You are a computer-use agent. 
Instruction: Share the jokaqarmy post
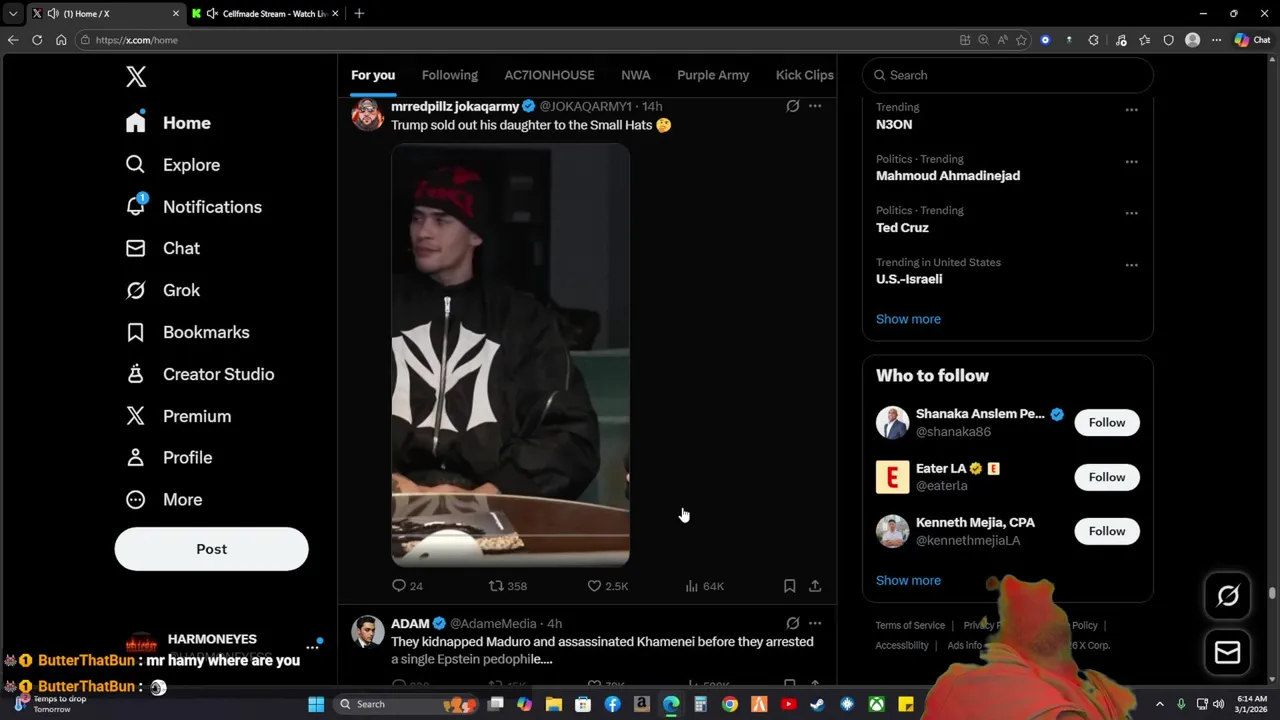click(x=815, y=586)
